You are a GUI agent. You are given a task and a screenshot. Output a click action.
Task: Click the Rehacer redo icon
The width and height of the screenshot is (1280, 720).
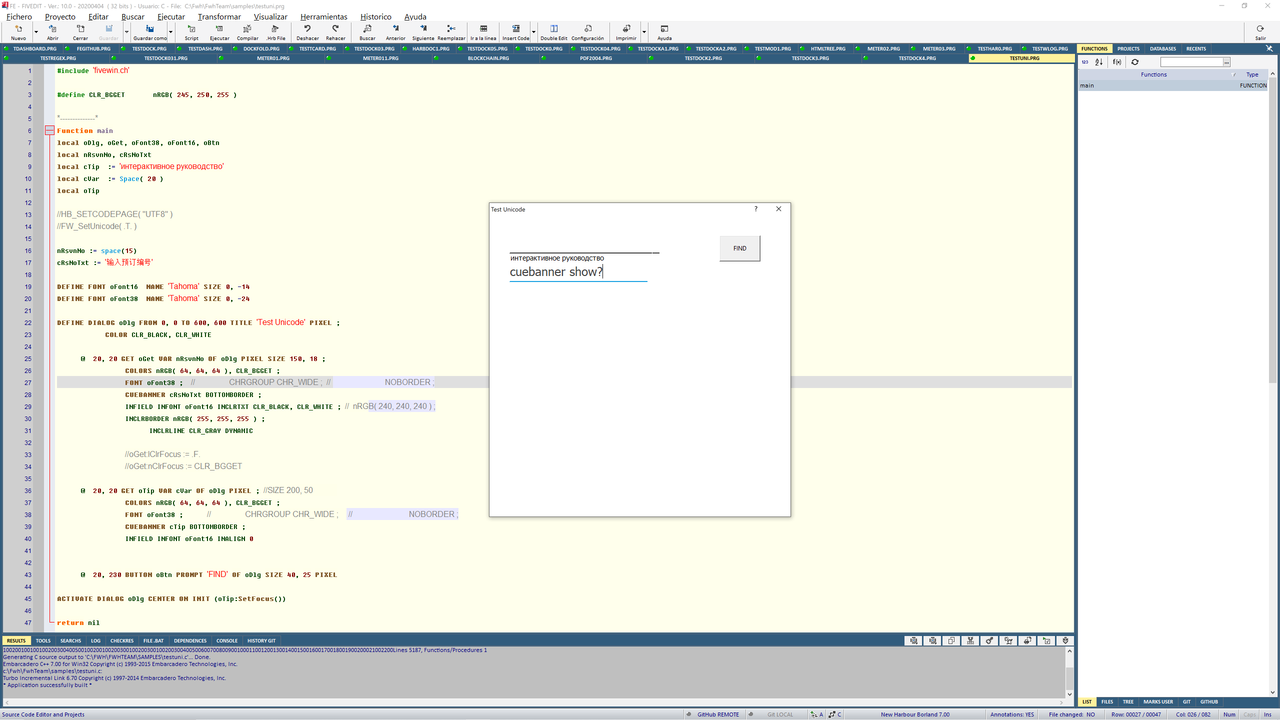[x=335, y=31]
